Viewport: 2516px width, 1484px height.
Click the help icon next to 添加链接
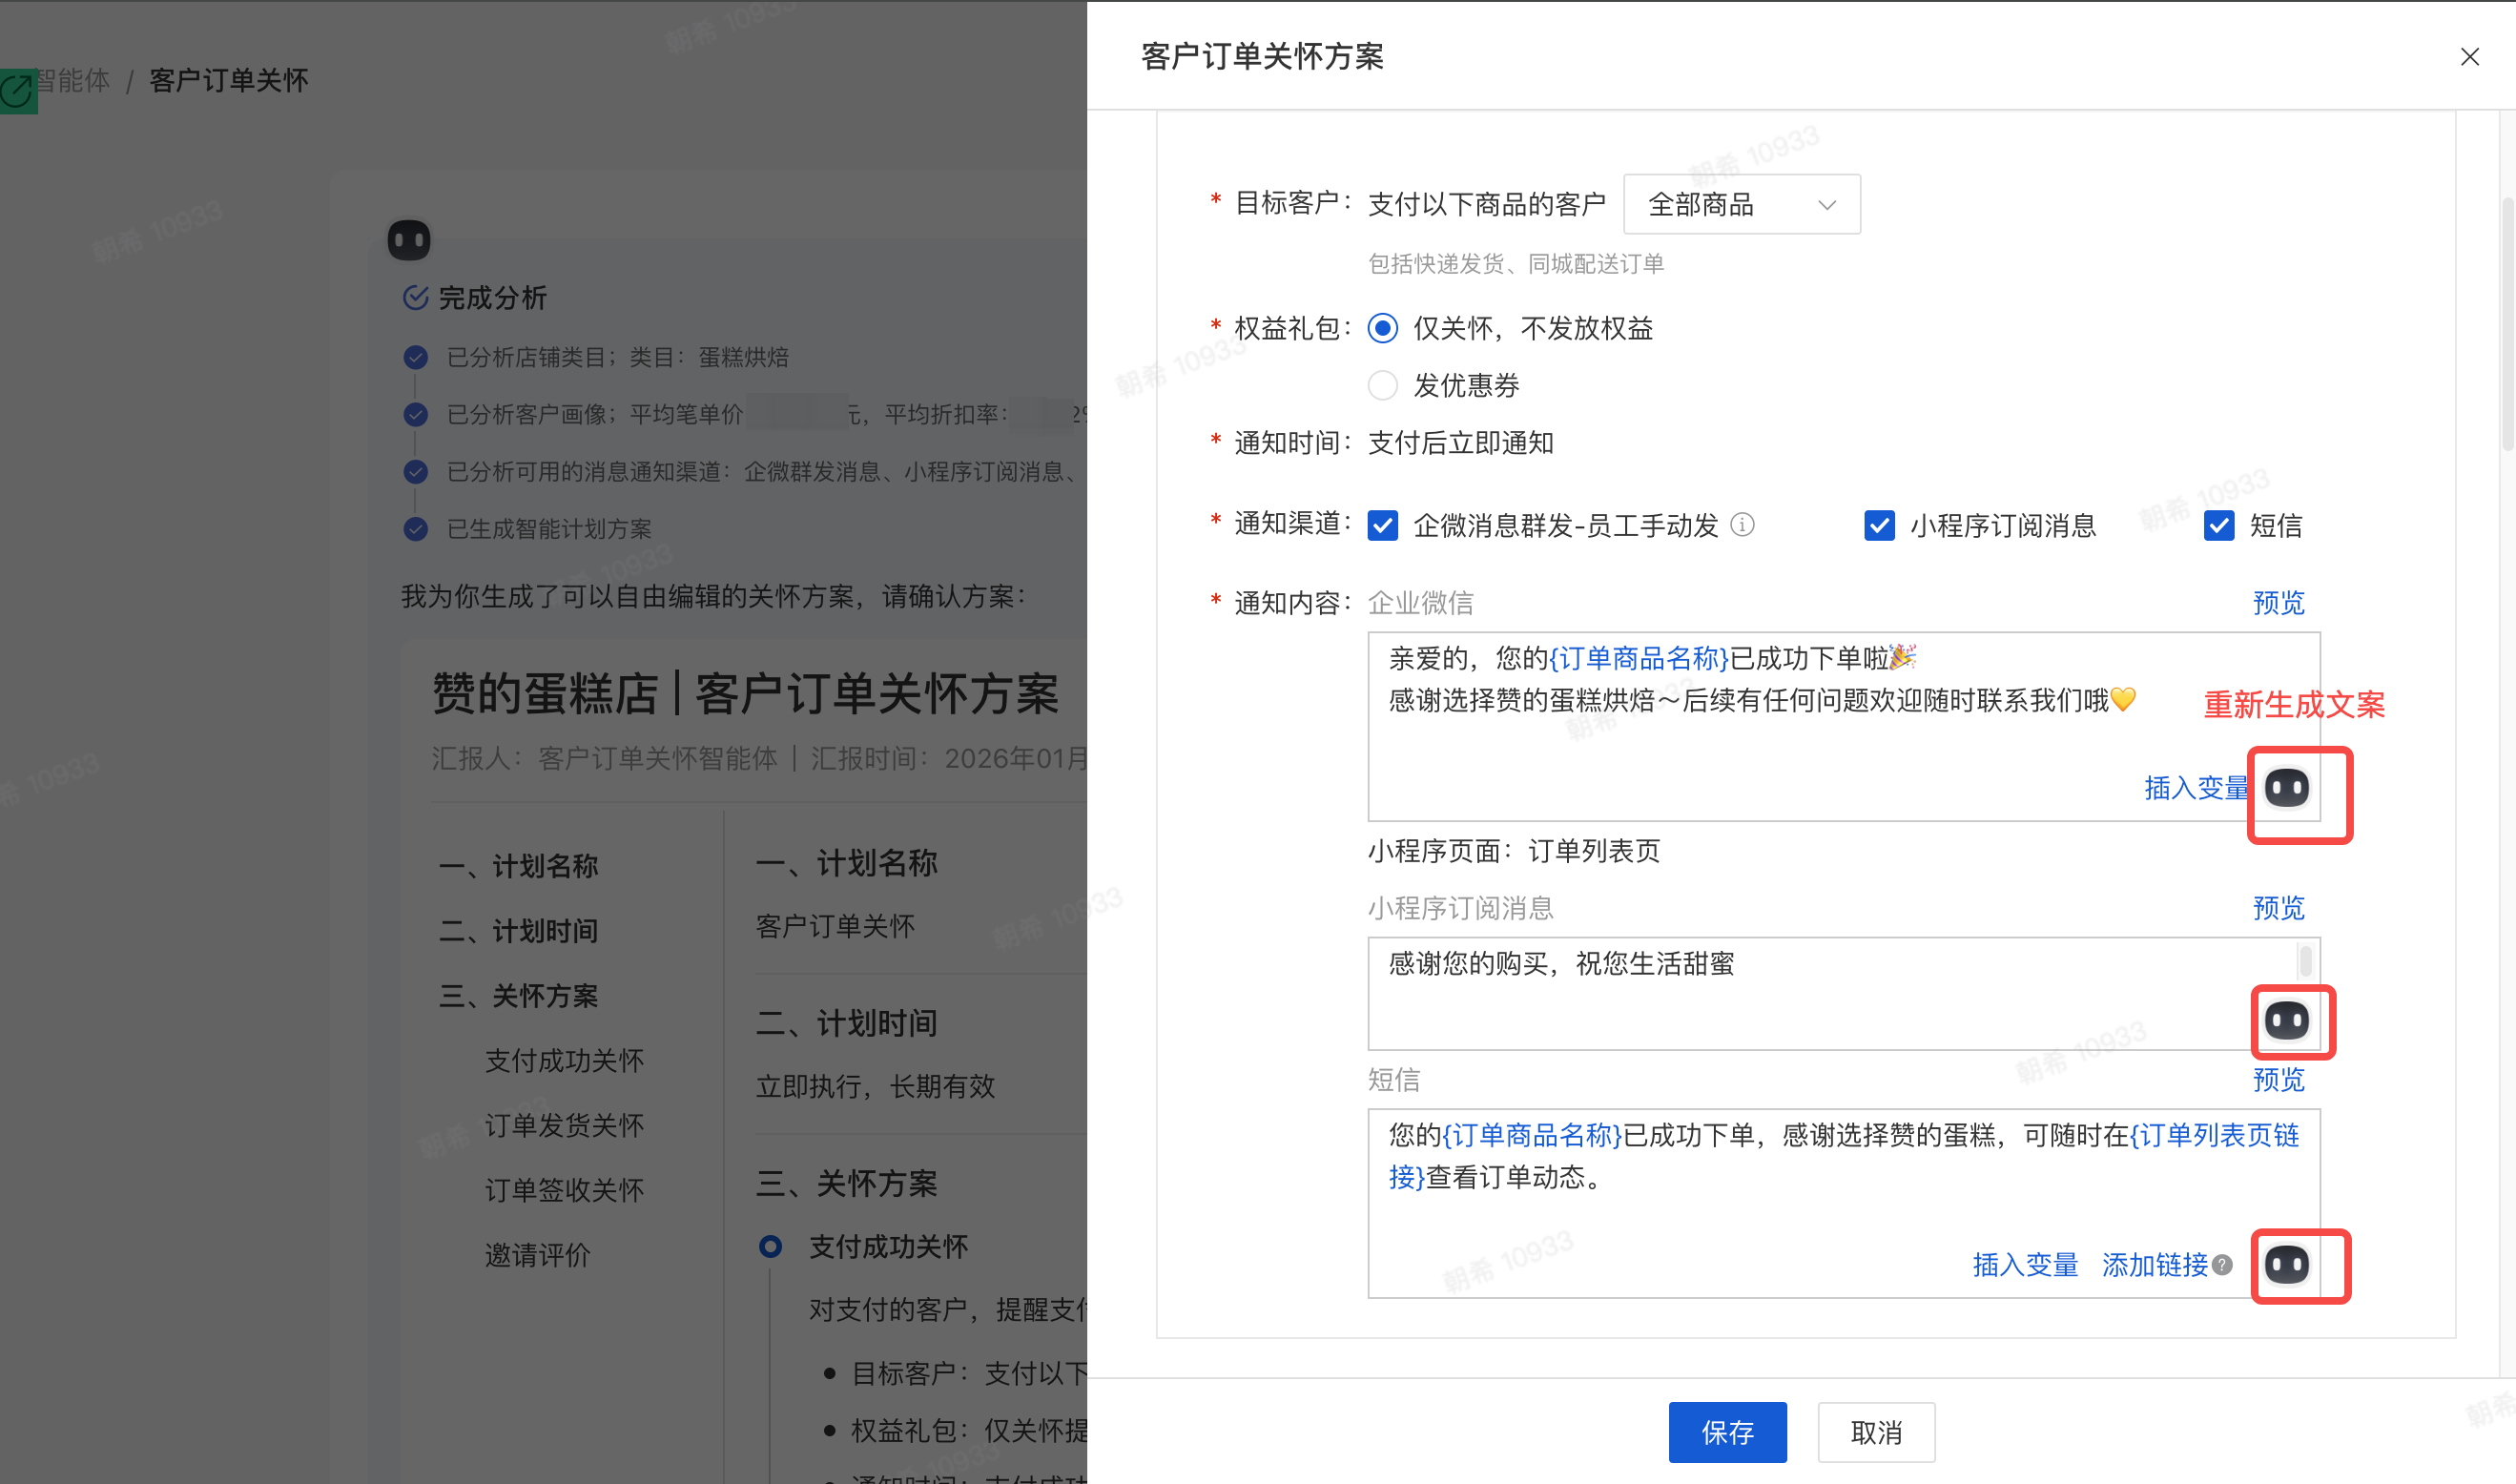[2222, 1265]
